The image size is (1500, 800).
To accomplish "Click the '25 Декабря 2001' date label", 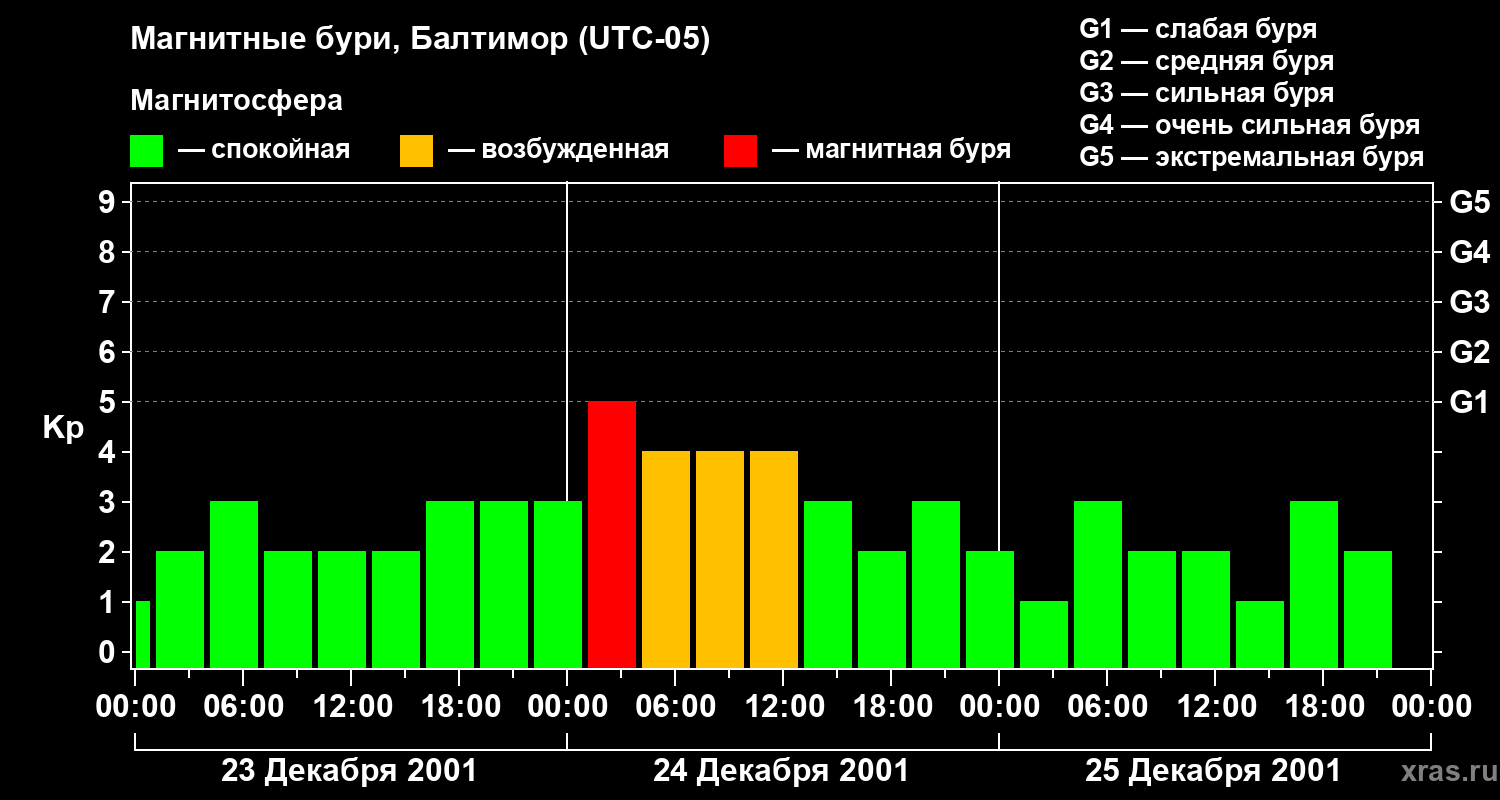I will (x=1213, y=771).
